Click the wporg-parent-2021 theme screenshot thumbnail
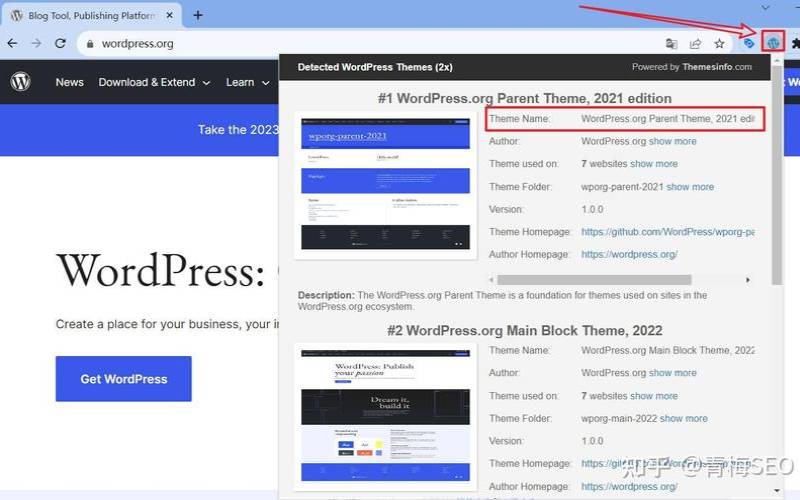Screen dimensions: 800x500 tap(385, 185)
